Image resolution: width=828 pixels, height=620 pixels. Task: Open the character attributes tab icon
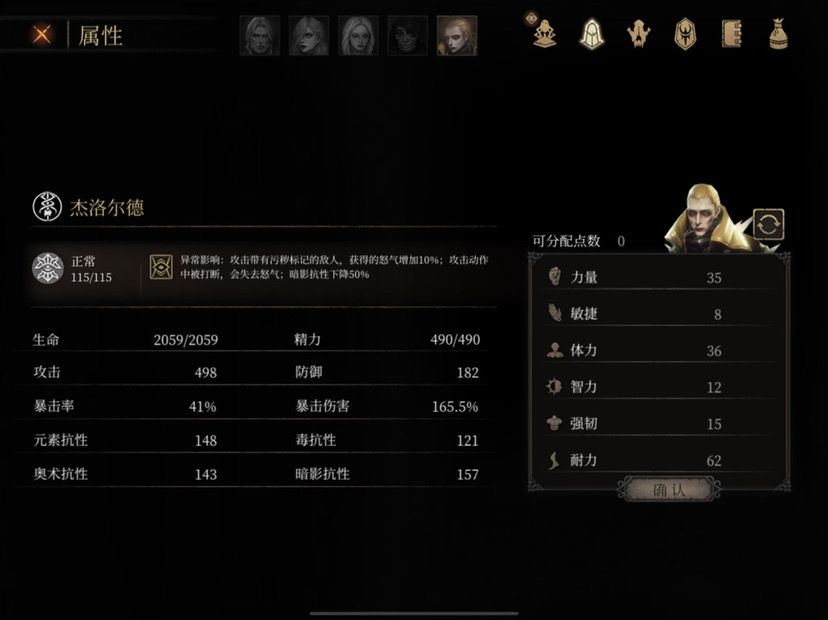coord(544,34)
